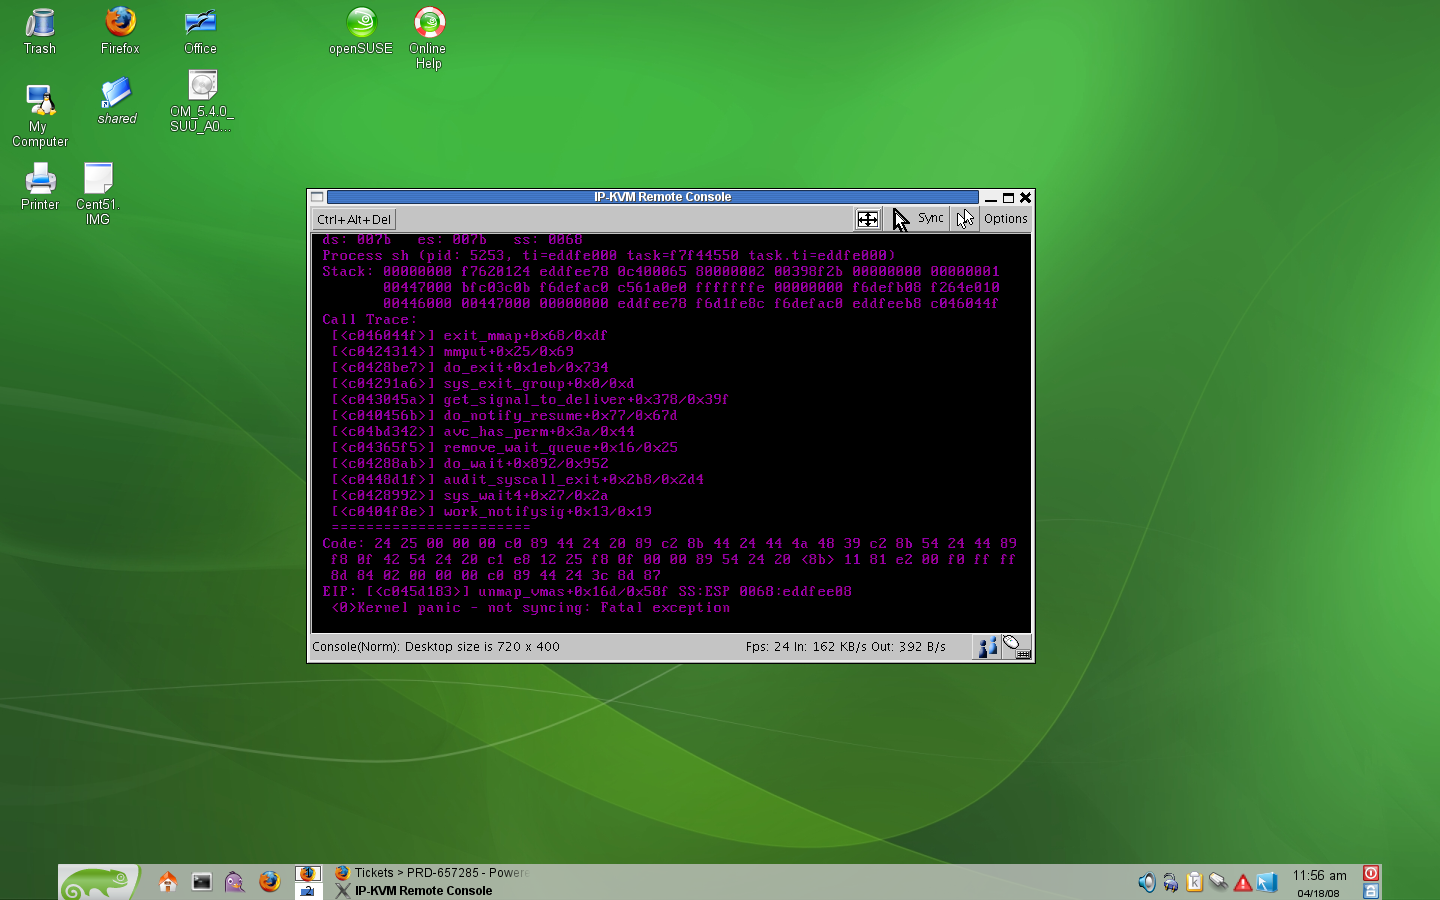Click the volume speaker icon in the system tray
The height and width of the screenshot is (900, 1440).
1146,882
